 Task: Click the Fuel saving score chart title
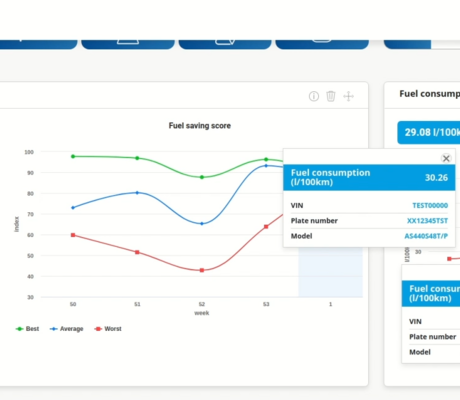tap(200, 126)
